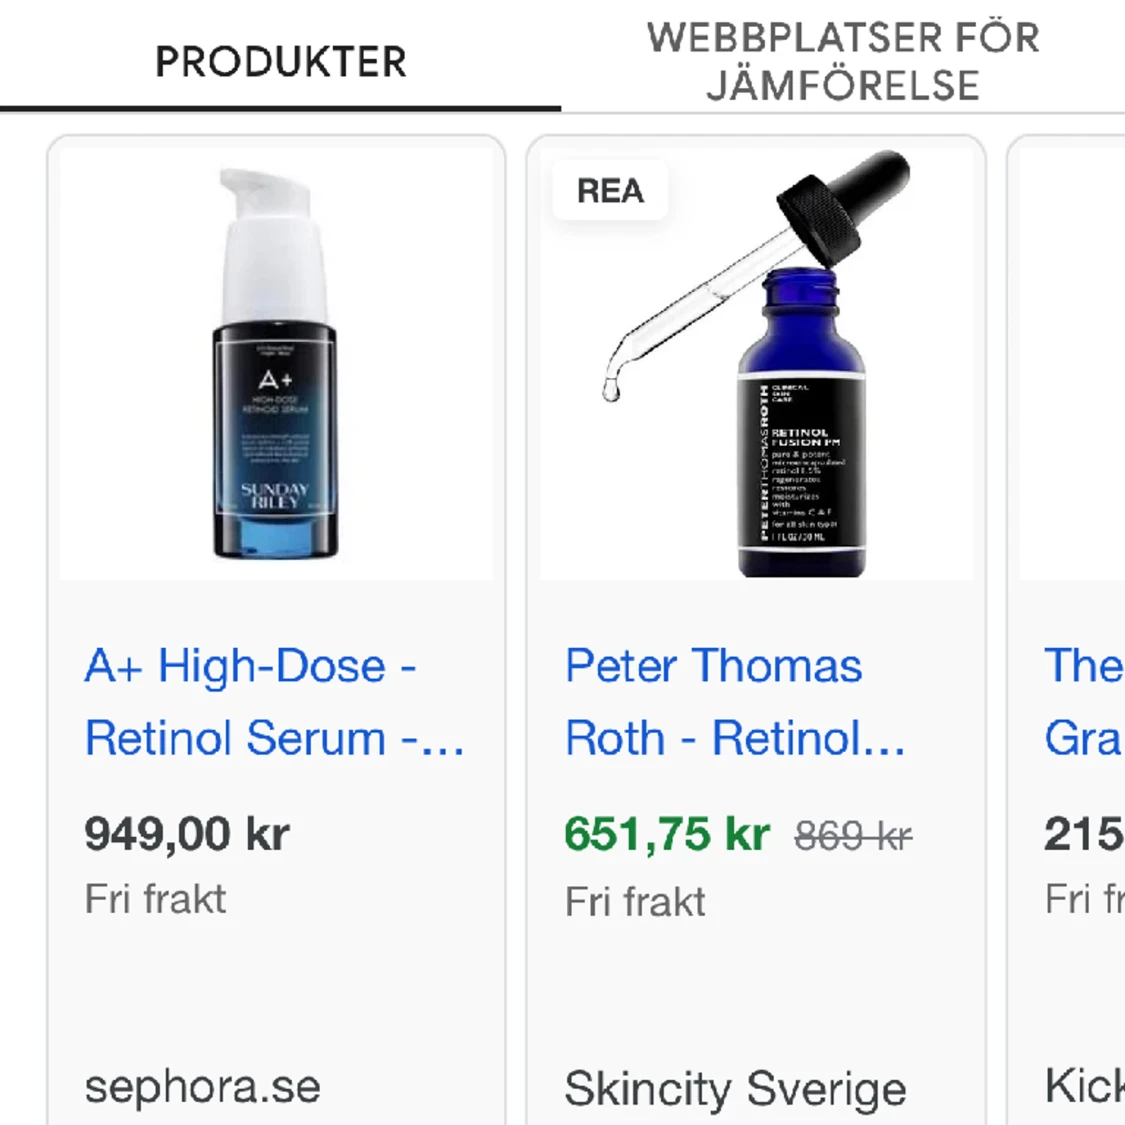Image resolution: width=1125 pixels, height=1125 pixels.
Task: Click Fri frakt under the Sunday Riley serum
Action: point(155,899)
